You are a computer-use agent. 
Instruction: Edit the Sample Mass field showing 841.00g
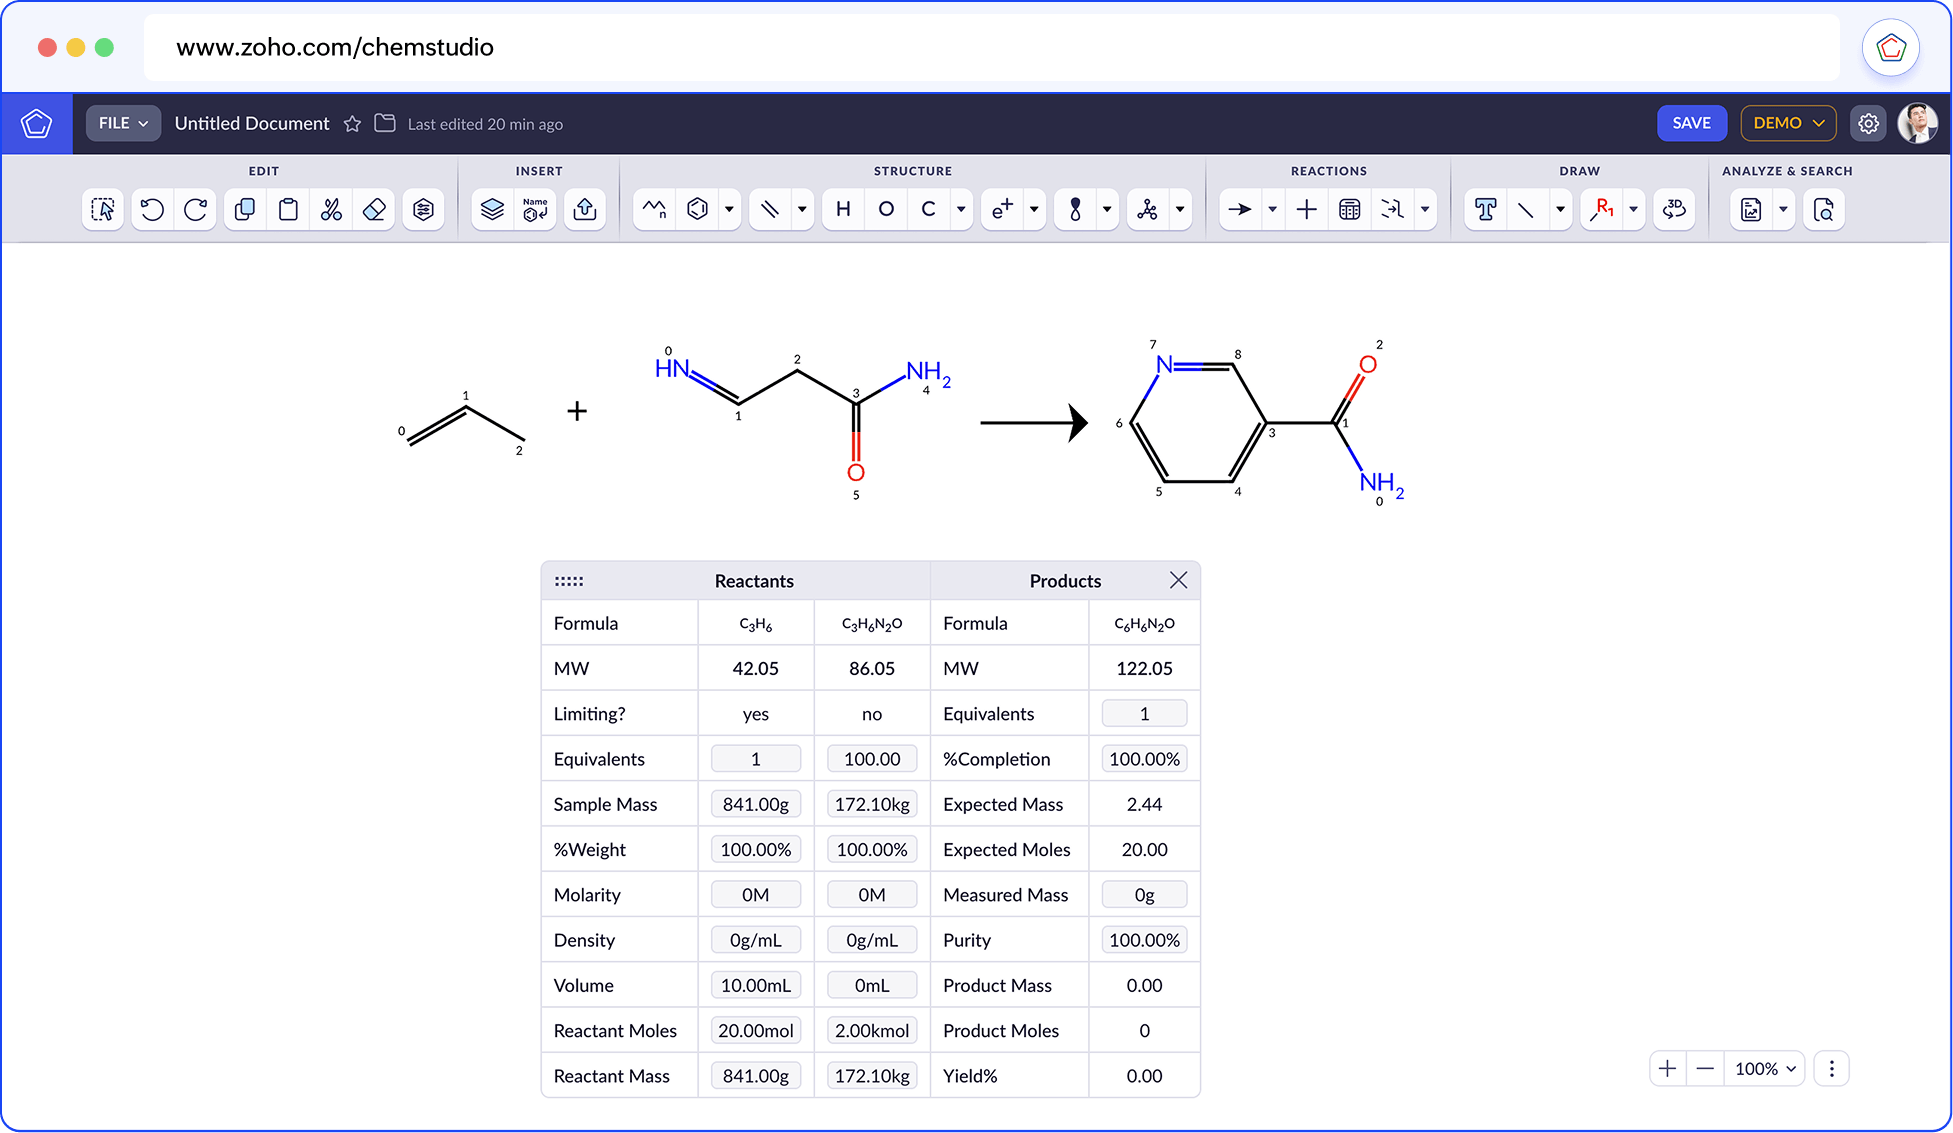click(755, 803)
